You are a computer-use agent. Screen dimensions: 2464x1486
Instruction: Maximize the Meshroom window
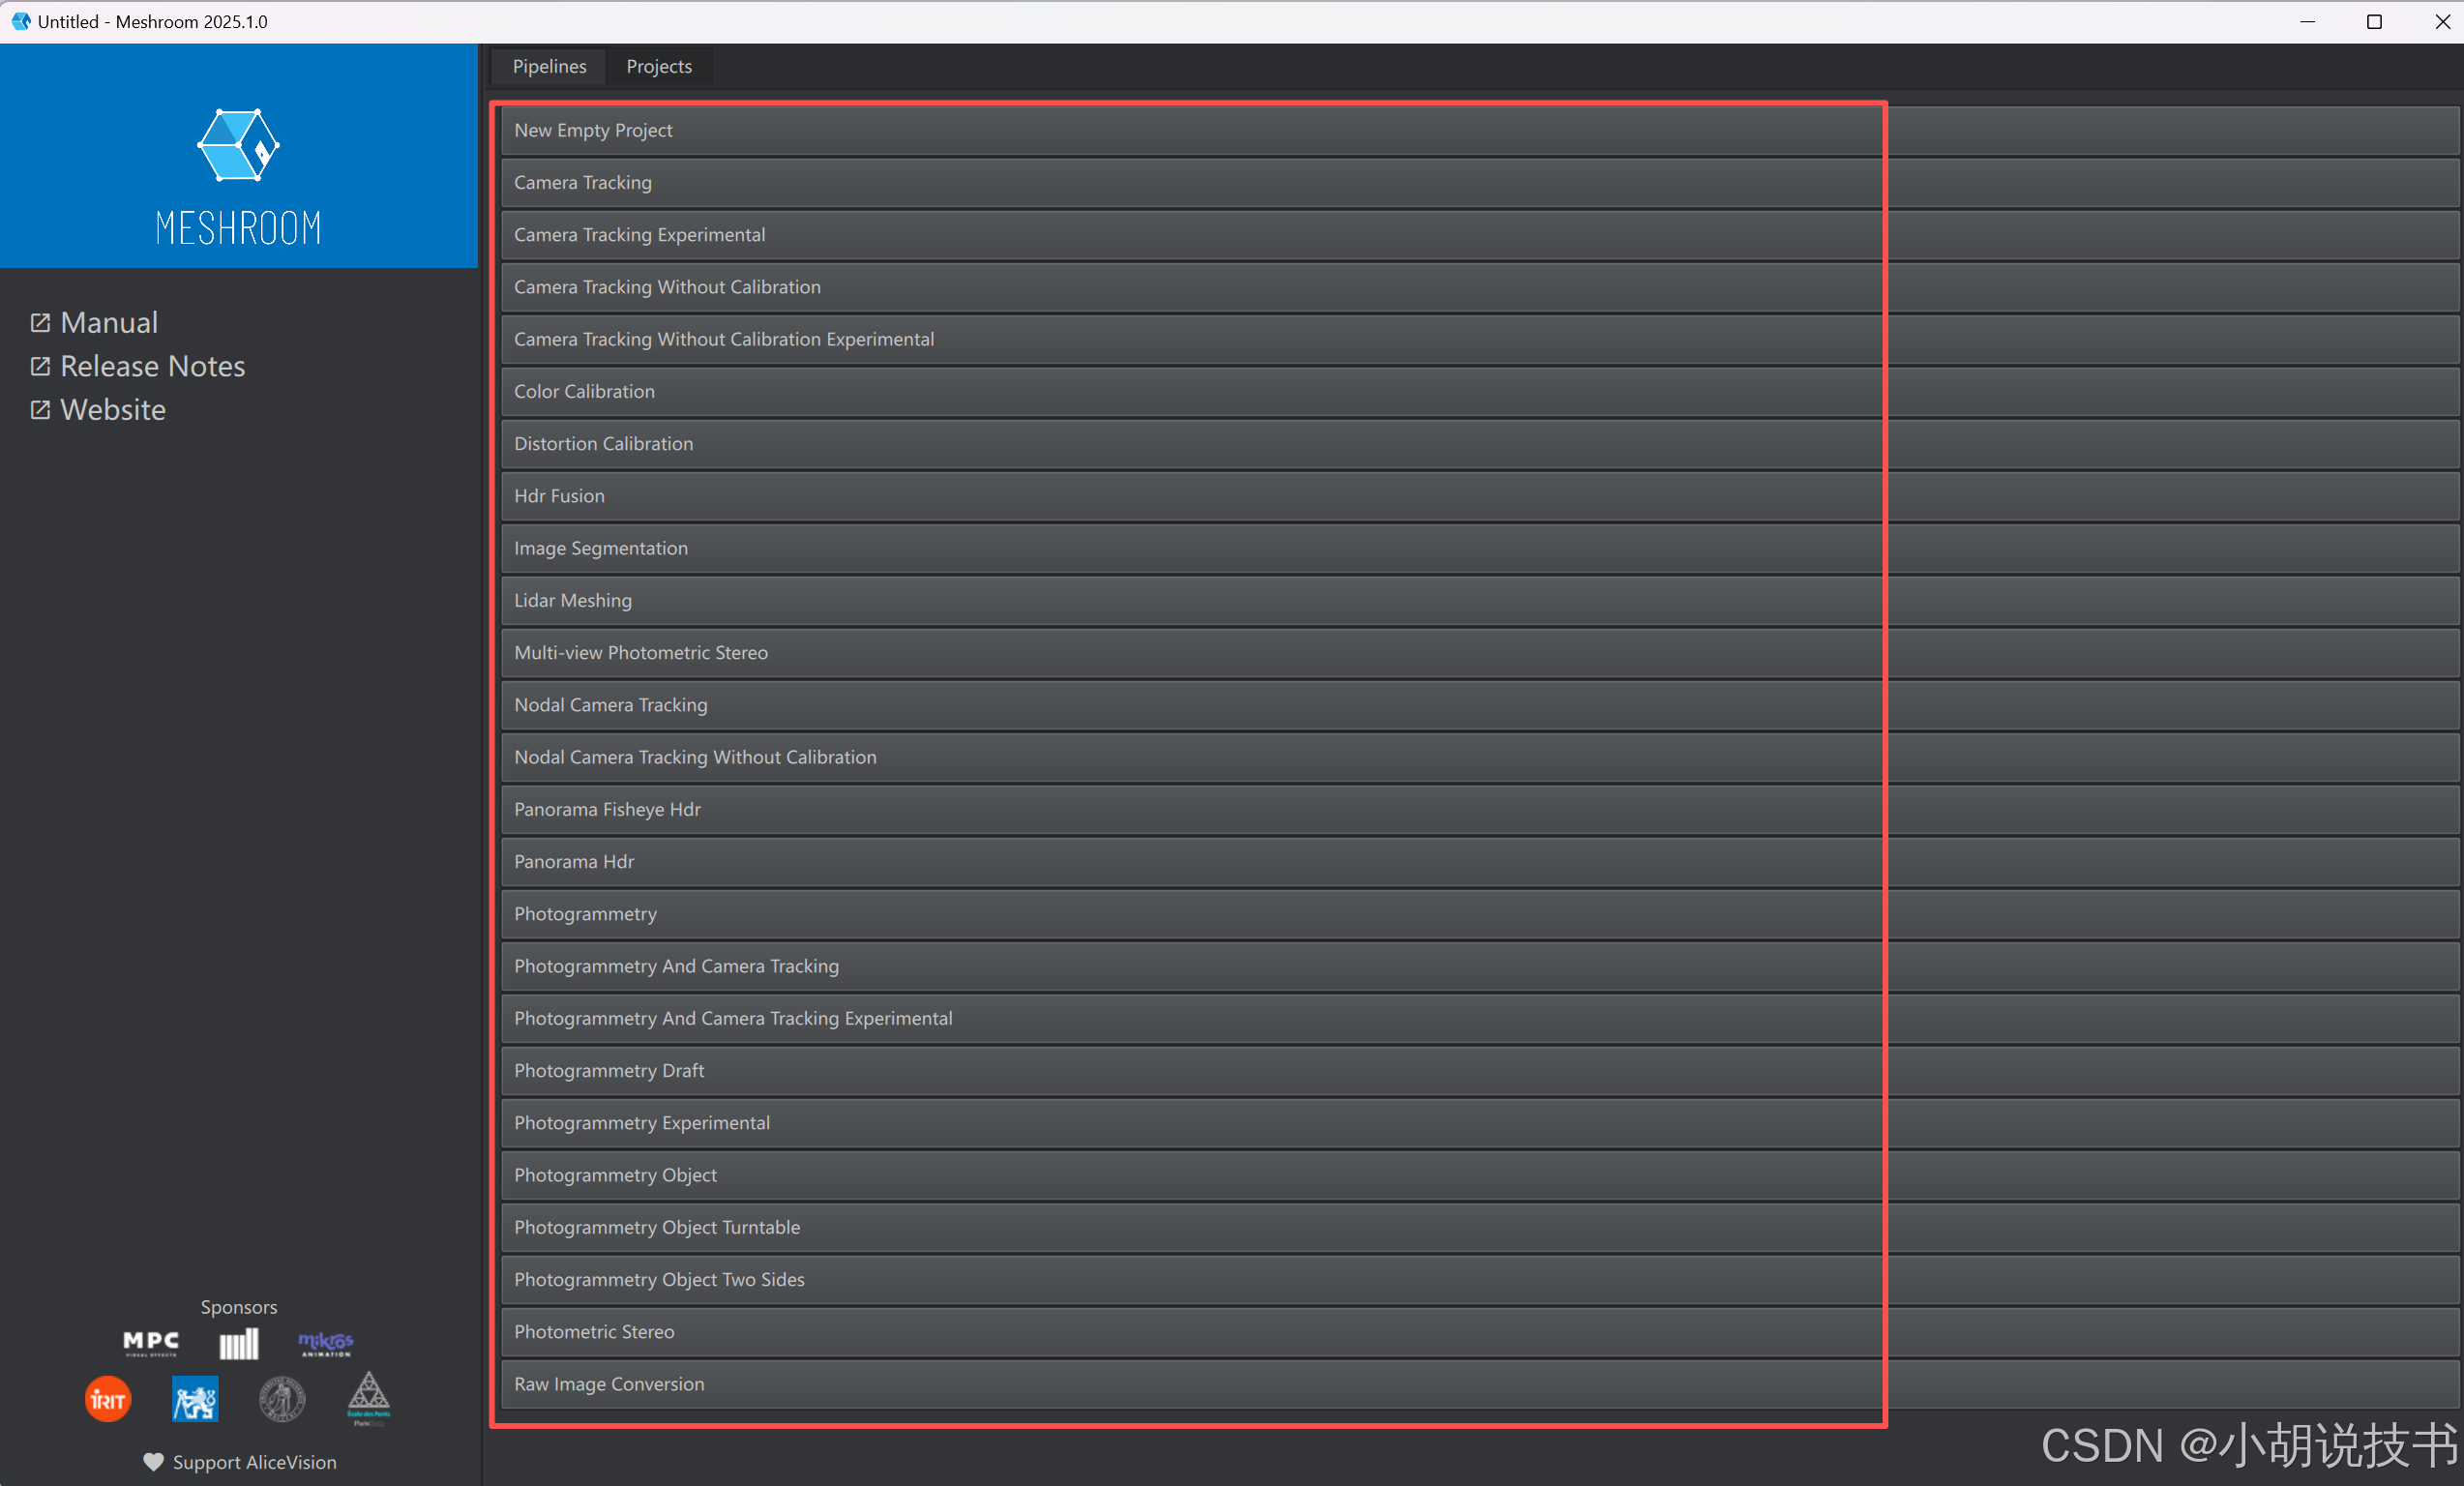pyautogui.click(x=2374, y=22)
